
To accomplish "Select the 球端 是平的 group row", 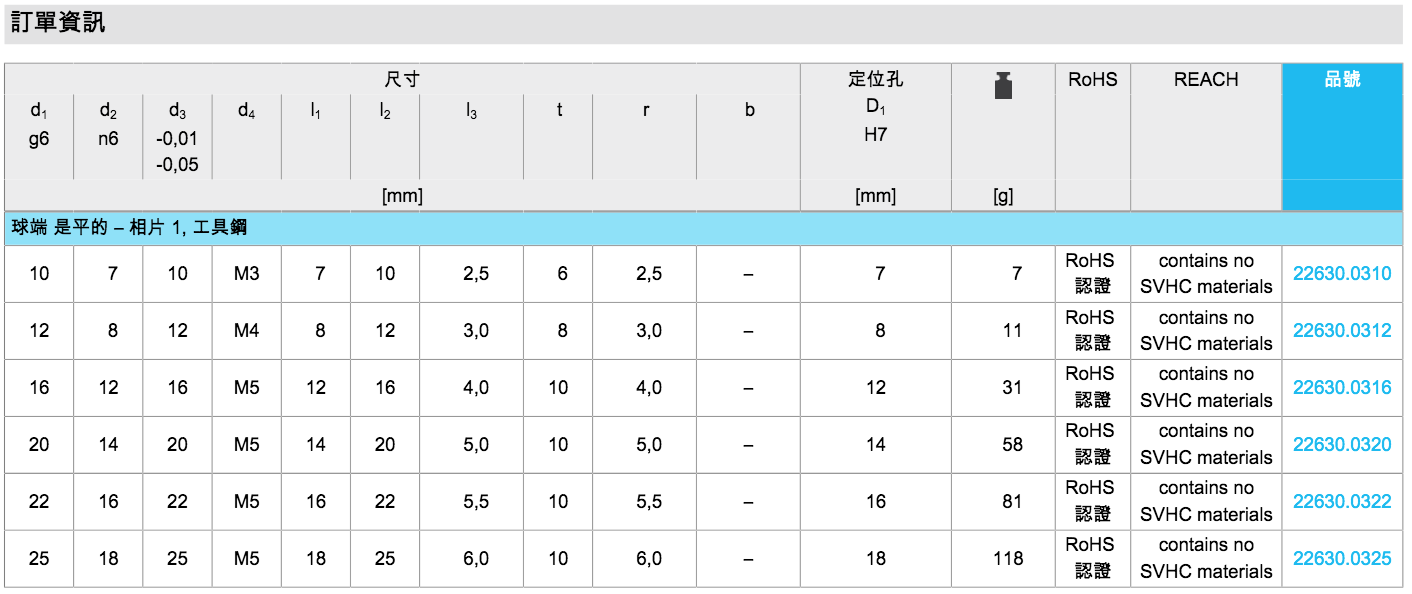I will pos(129,229).
